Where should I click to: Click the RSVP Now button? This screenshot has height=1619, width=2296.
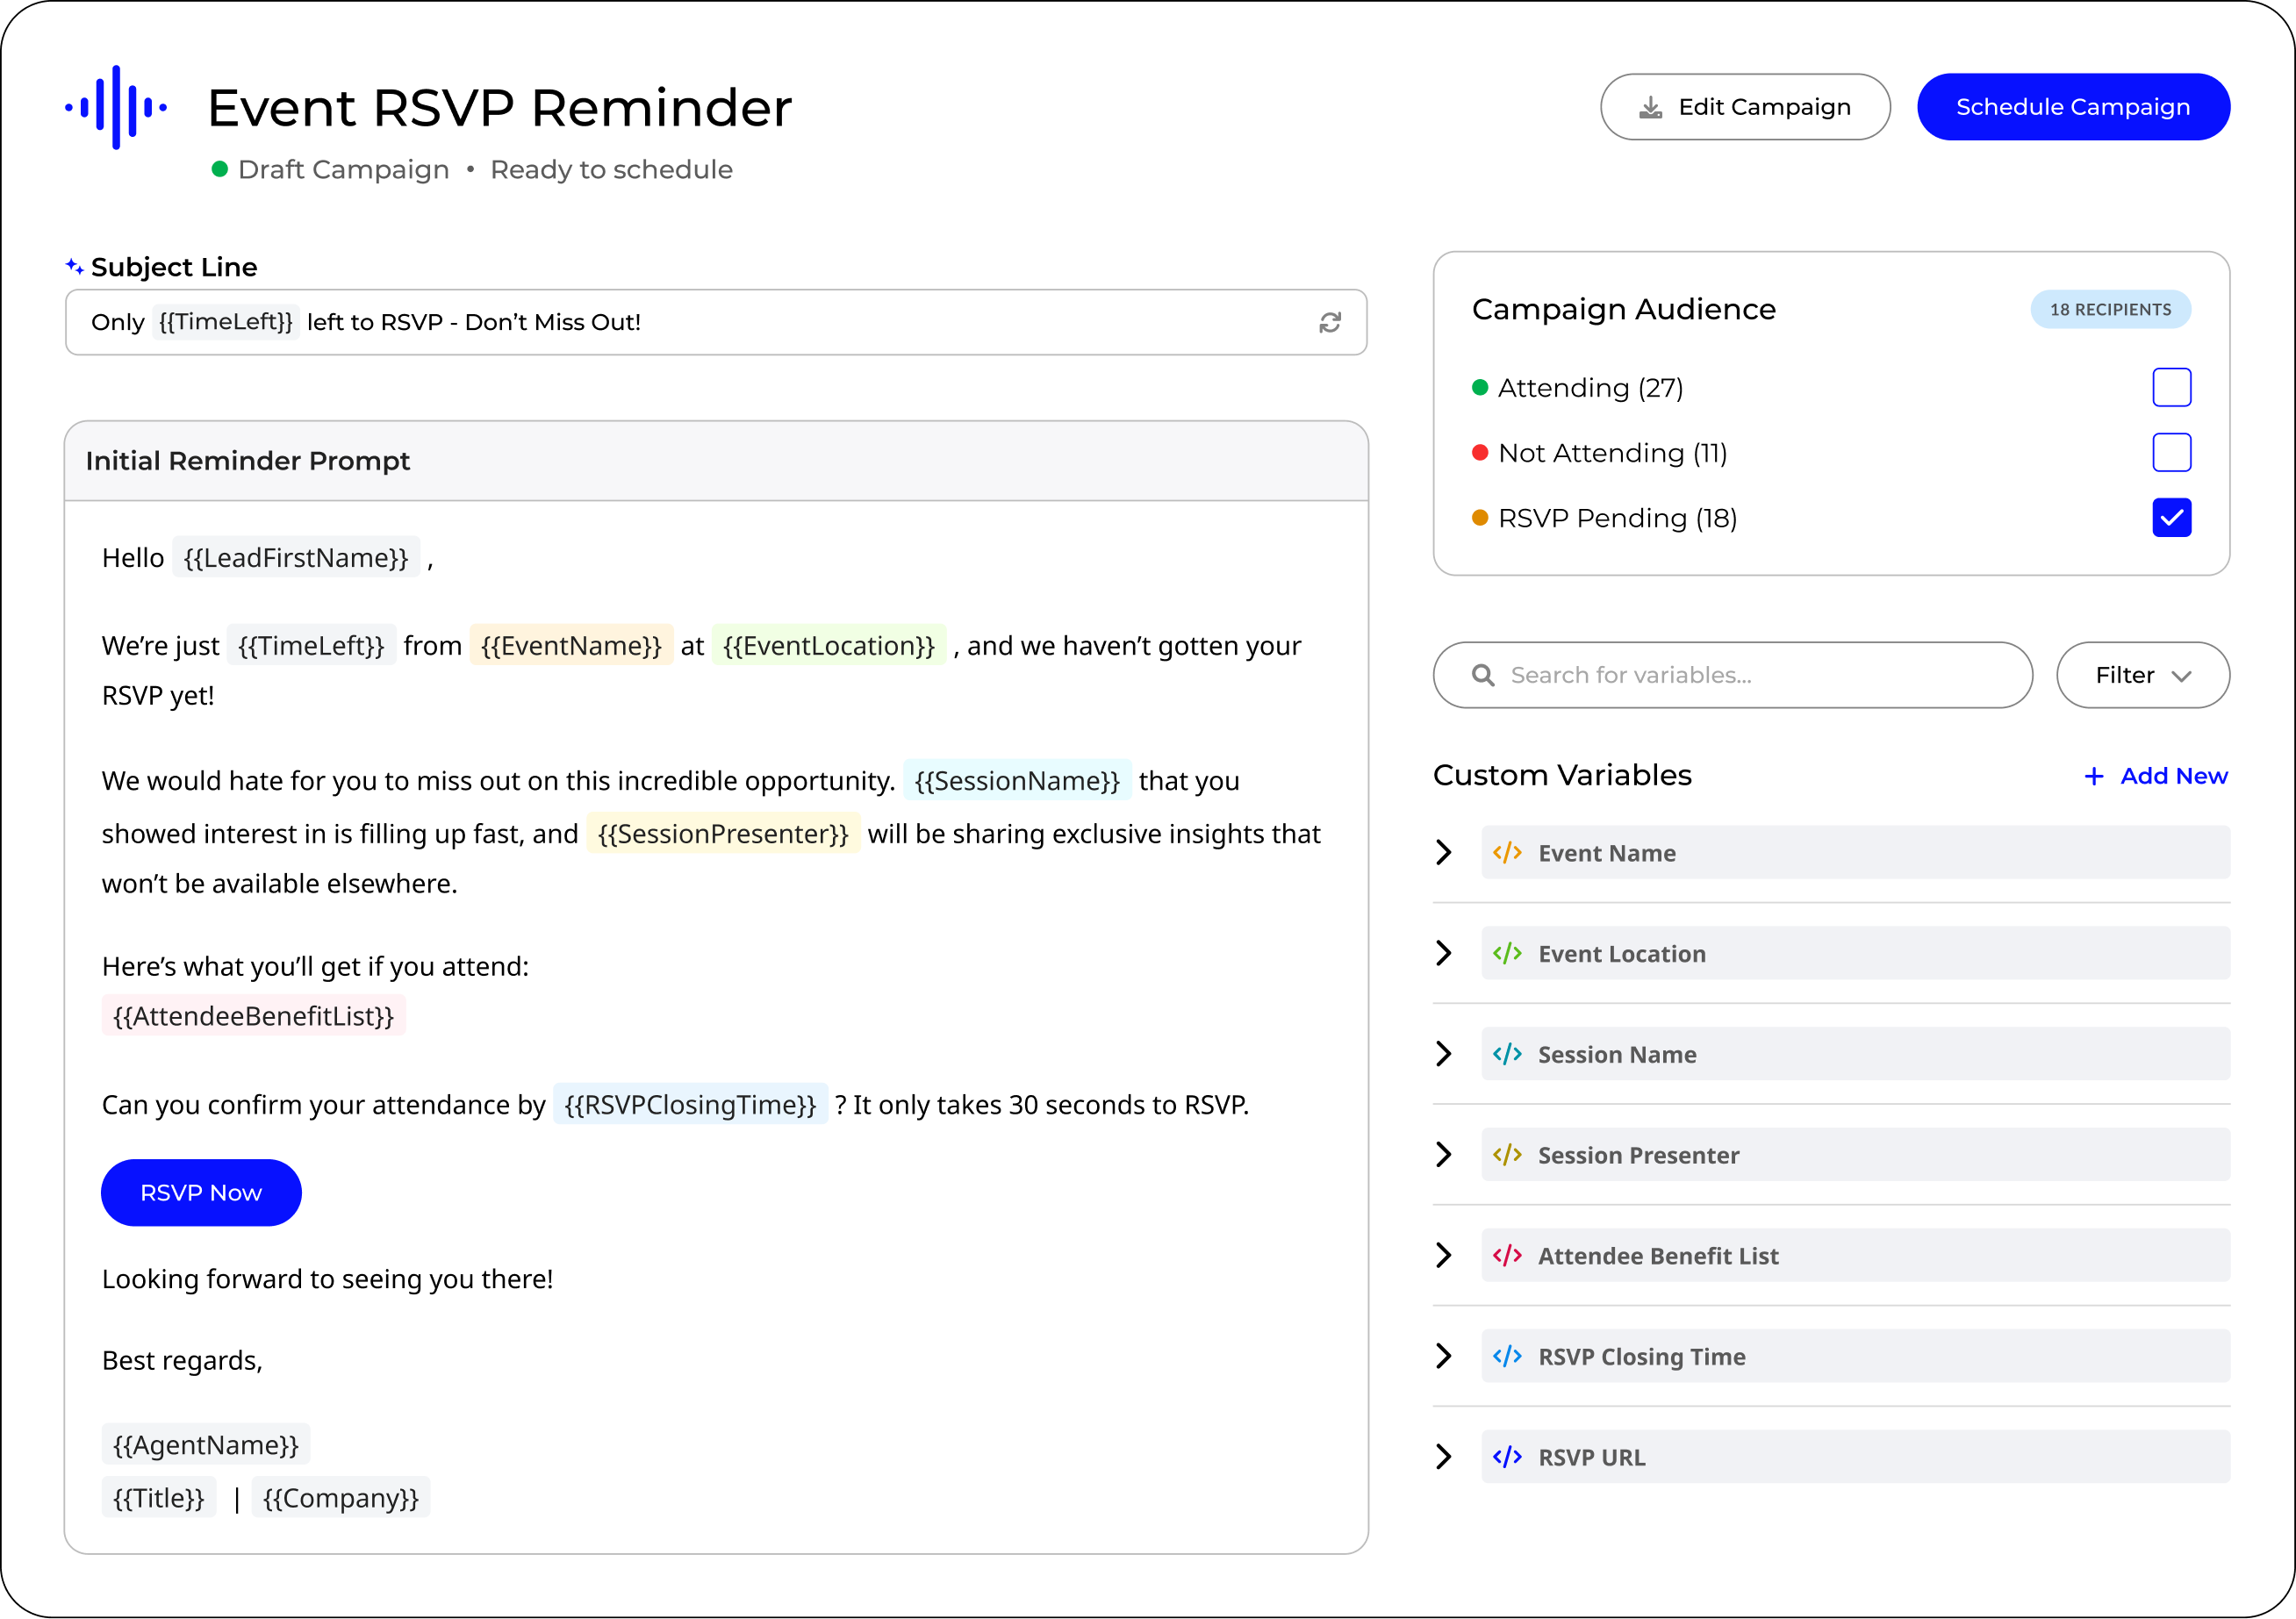[x=201, y=1193]
